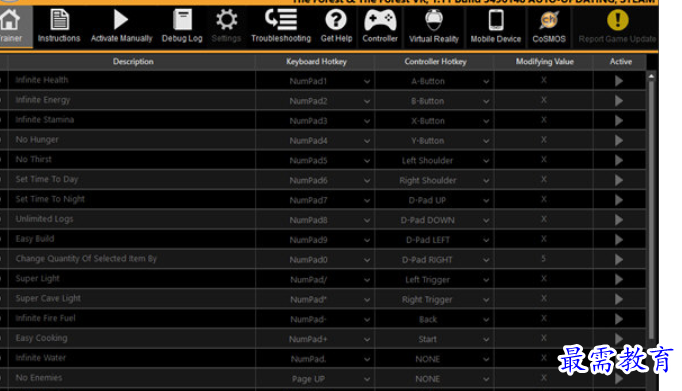Select the Unlimited Logs description

point(44,219)
